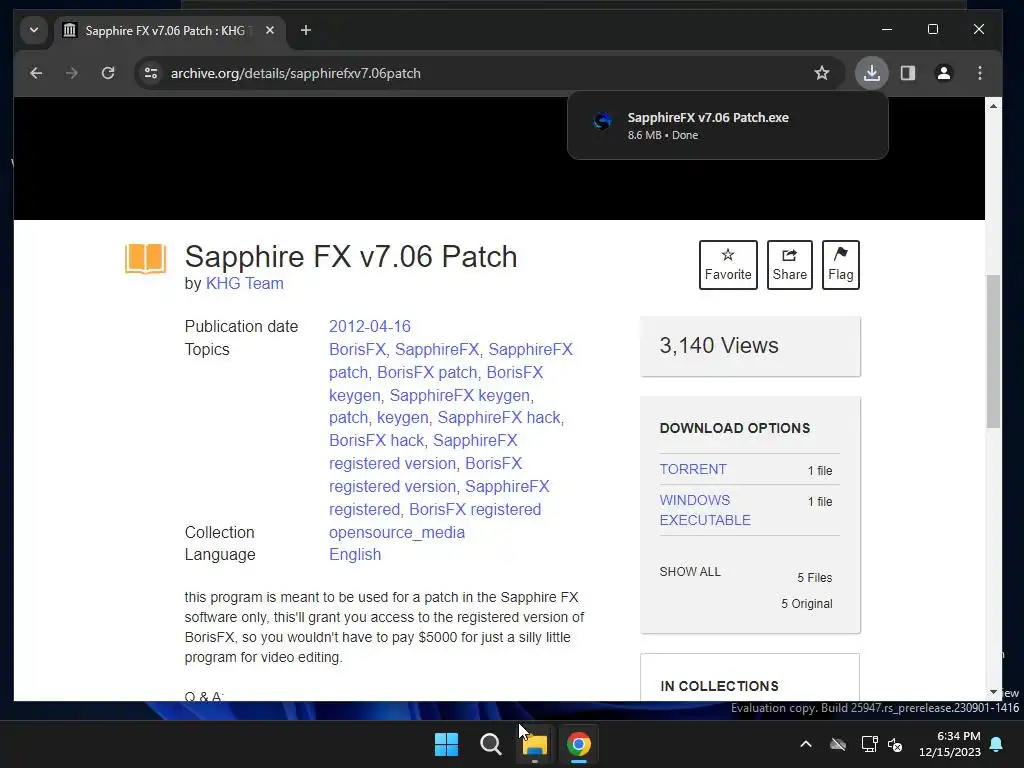
Task: Open the SapphireFX hack topic link
Action: [x=499, y=417]
